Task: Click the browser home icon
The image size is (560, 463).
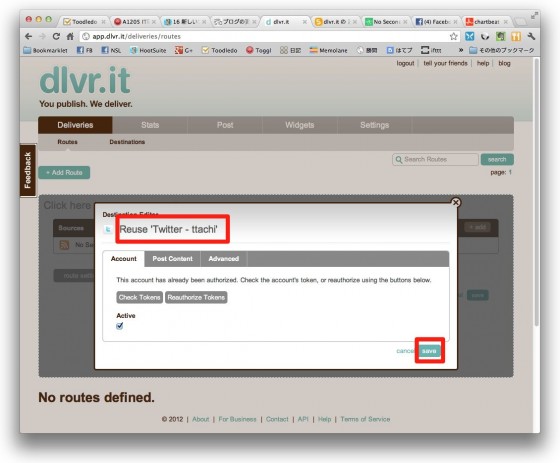Action: [x=70, y=36]
